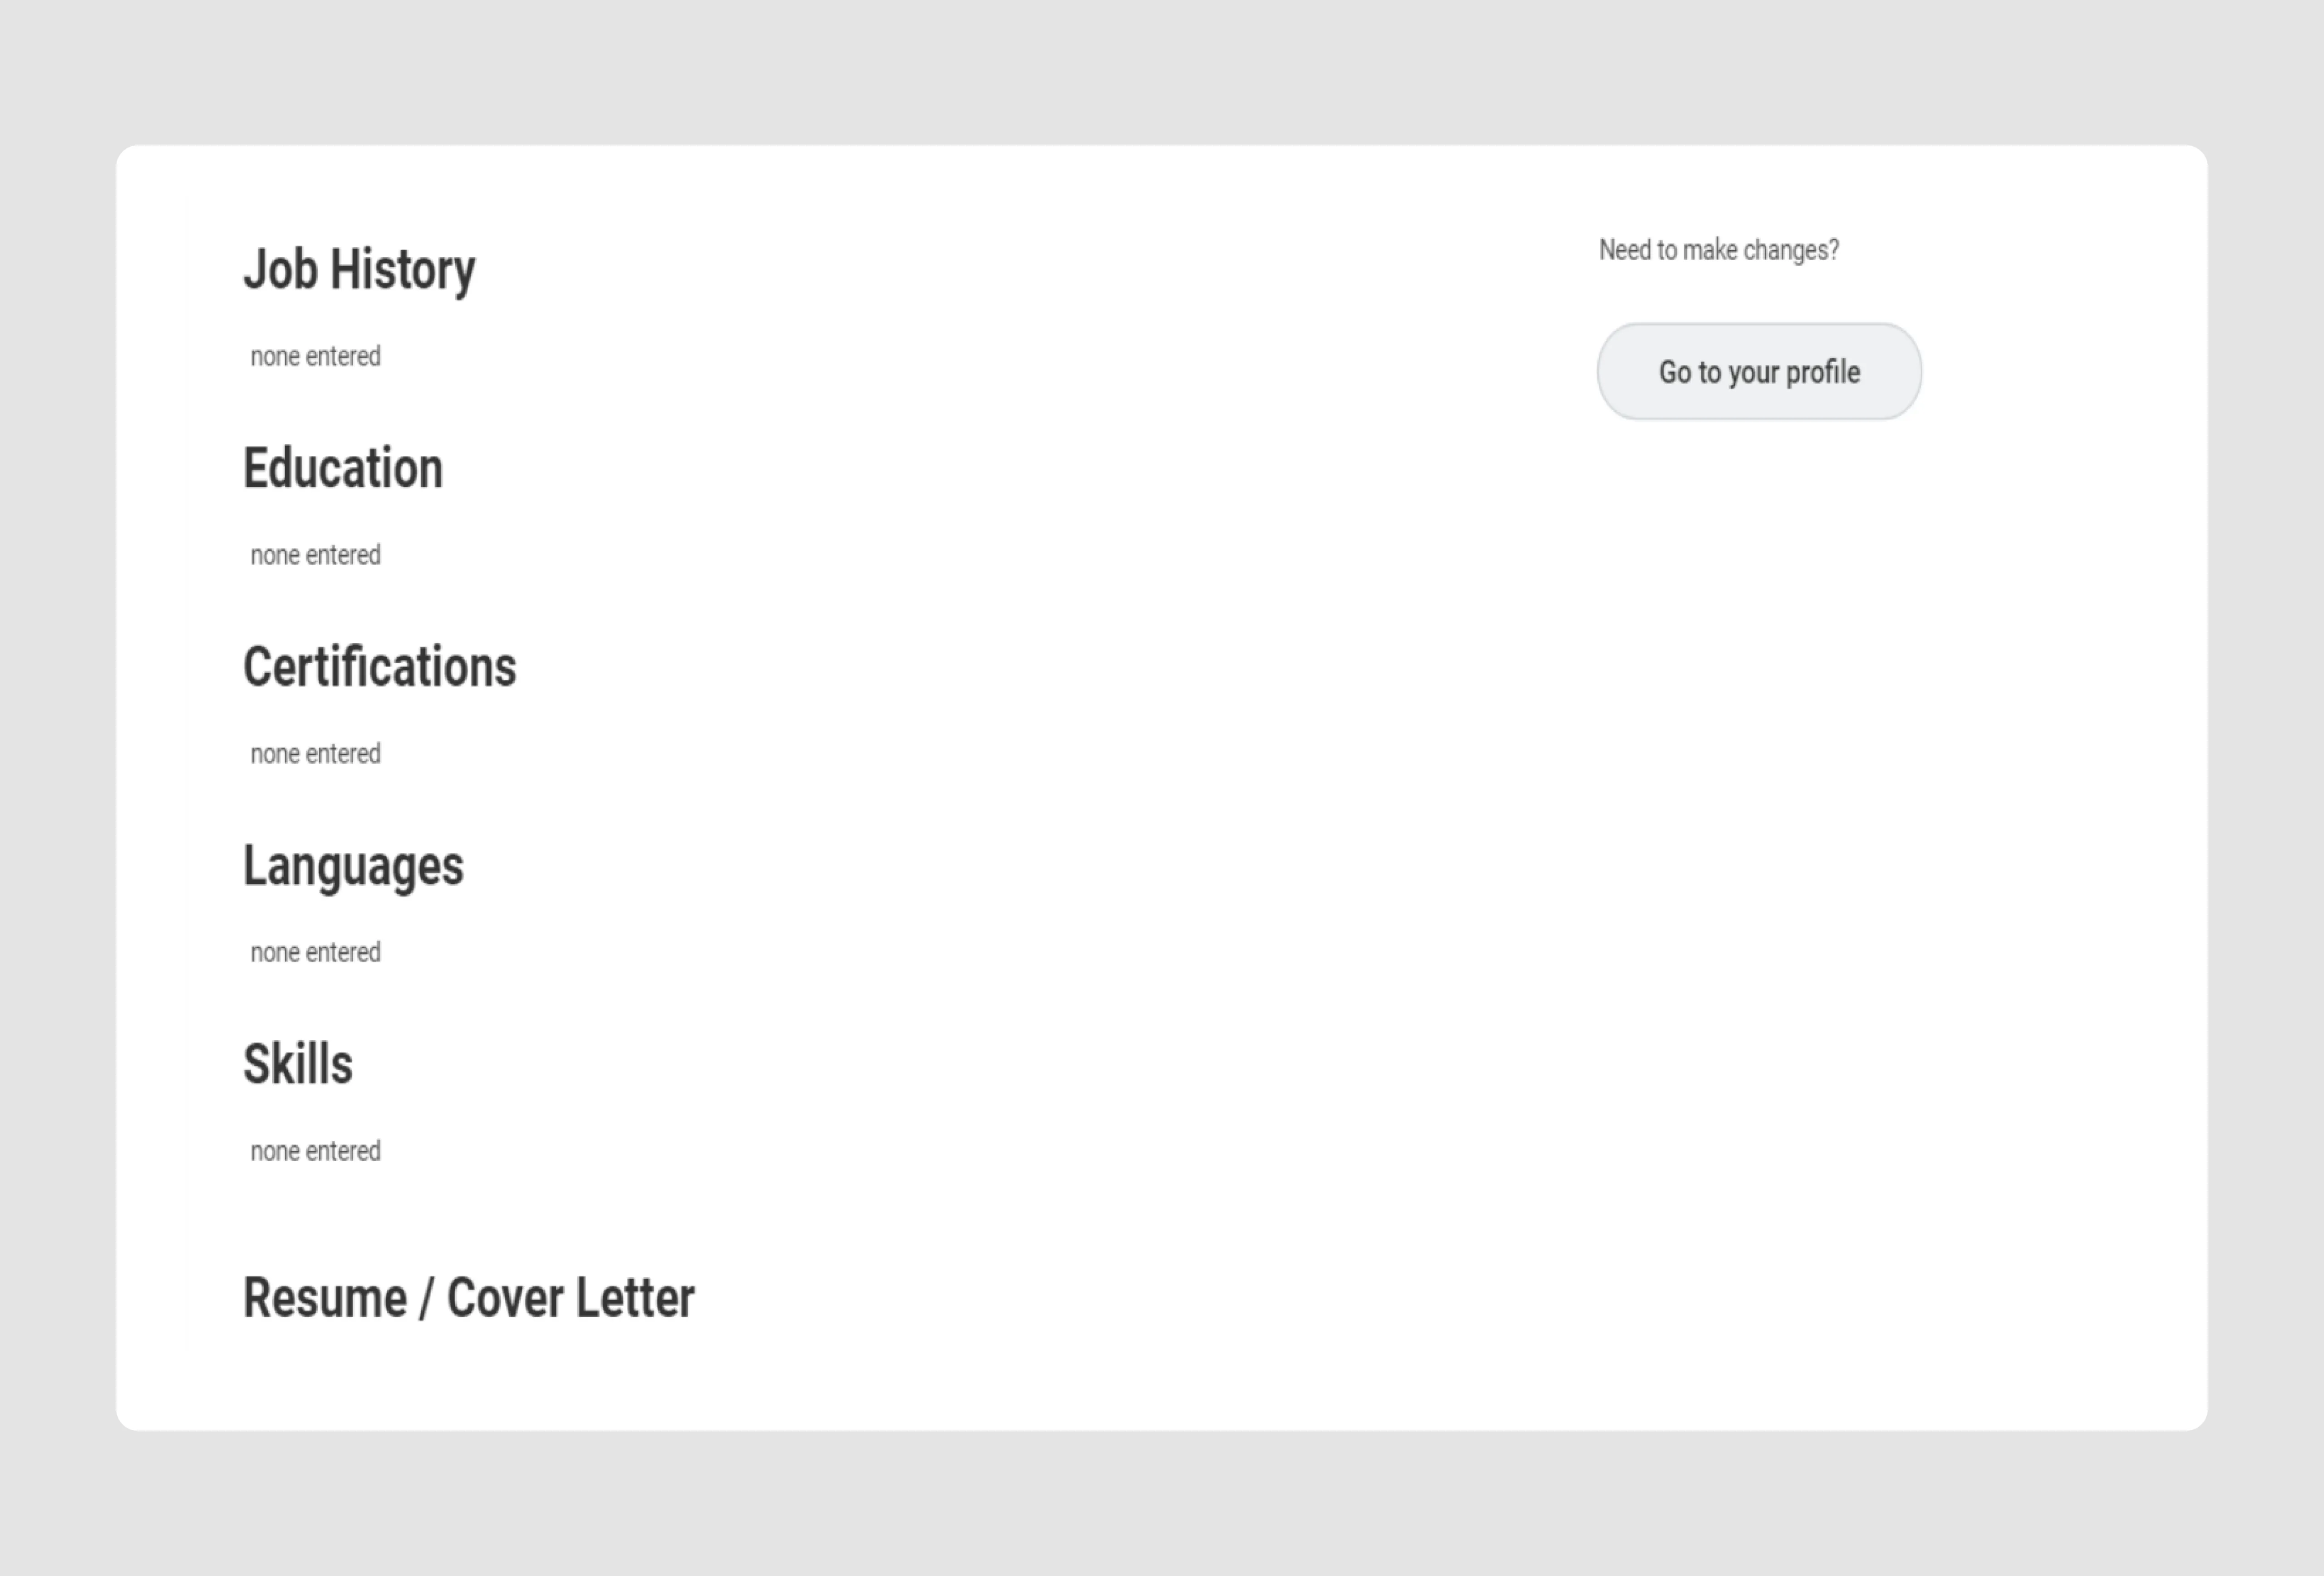Click none entered under Skills
This screenshot has width=2324, height=1576.
point(315,1151)
